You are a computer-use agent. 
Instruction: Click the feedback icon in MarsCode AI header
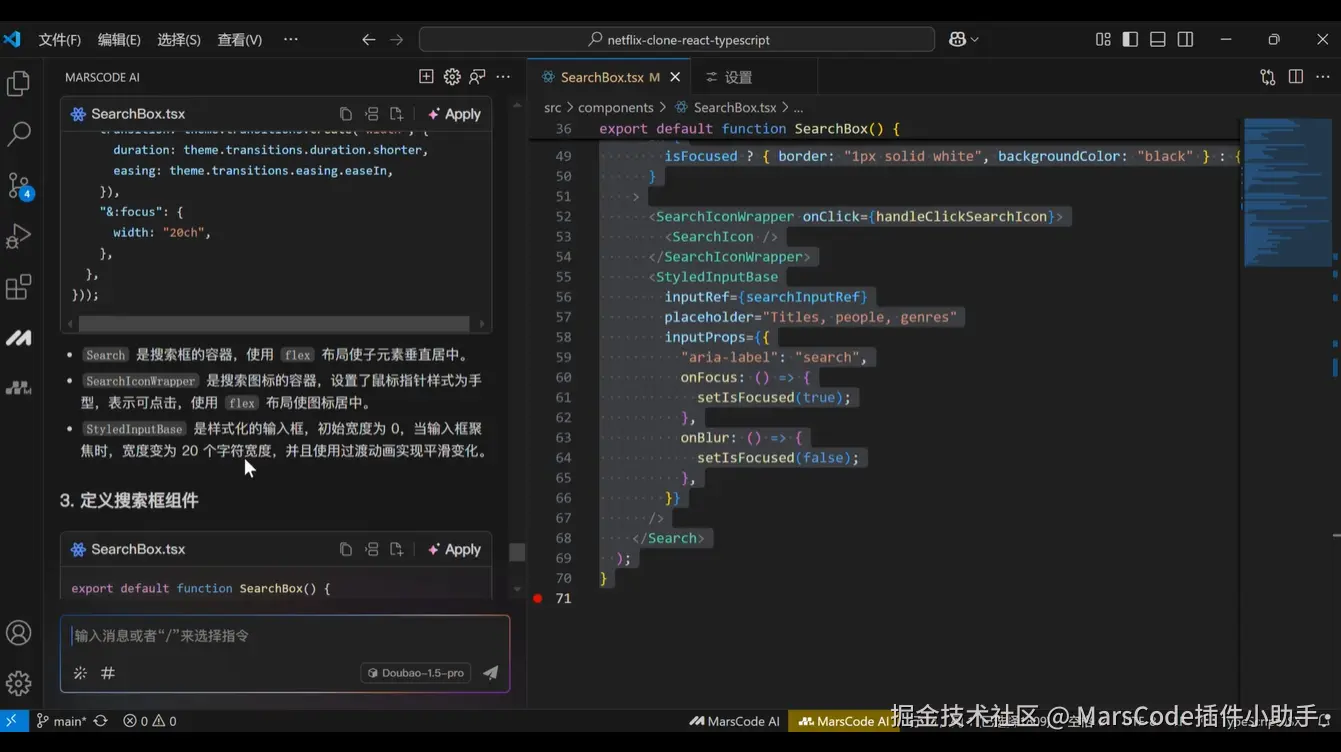coord(478,77)
